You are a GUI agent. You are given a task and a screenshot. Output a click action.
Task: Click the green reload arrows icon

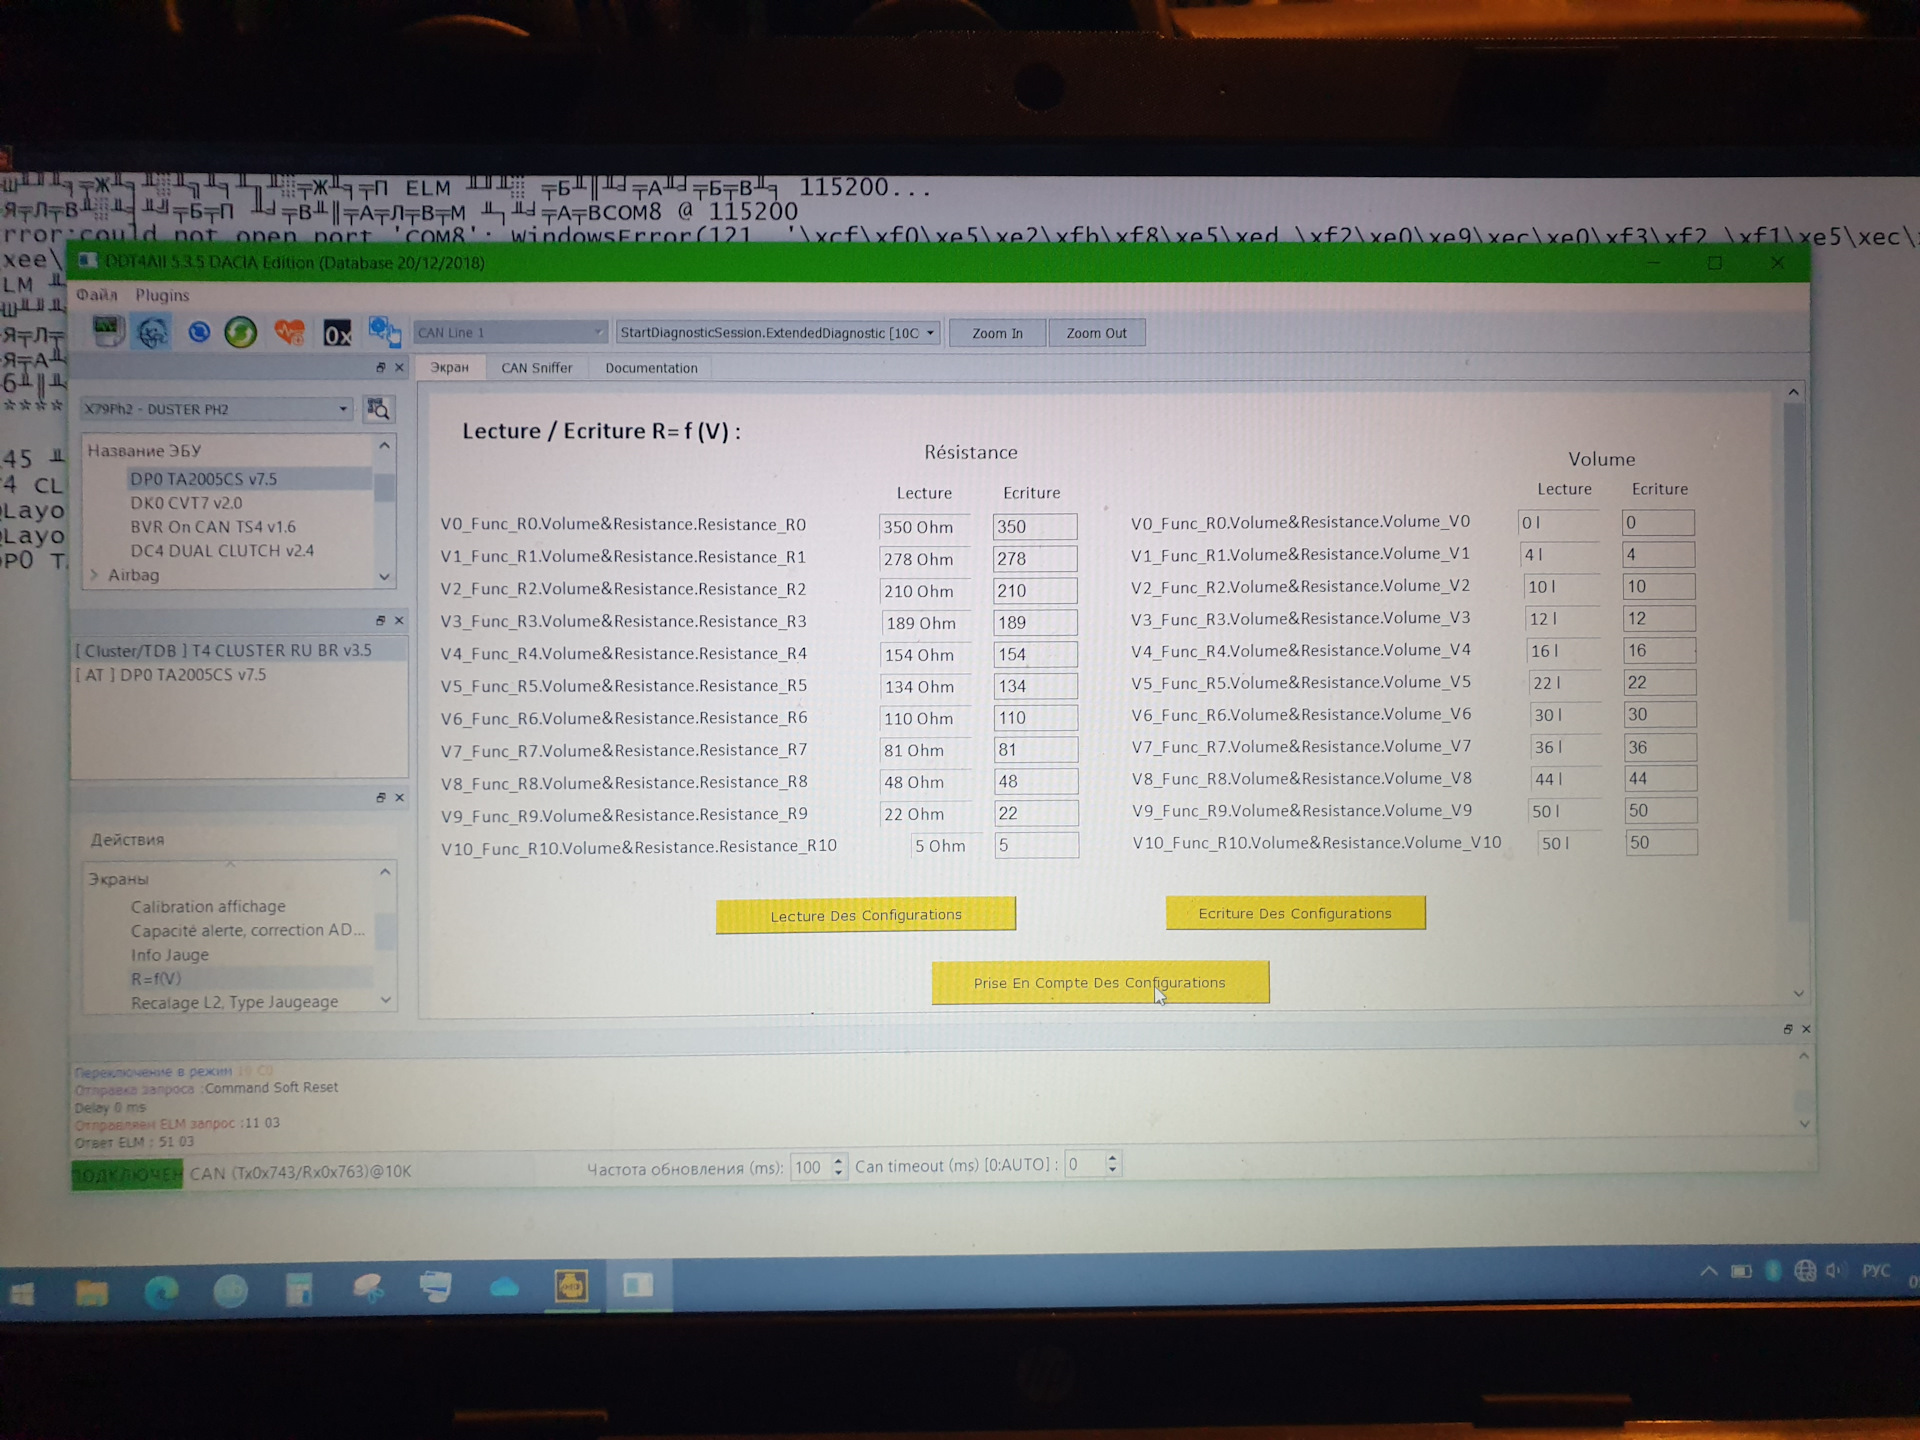240,332
